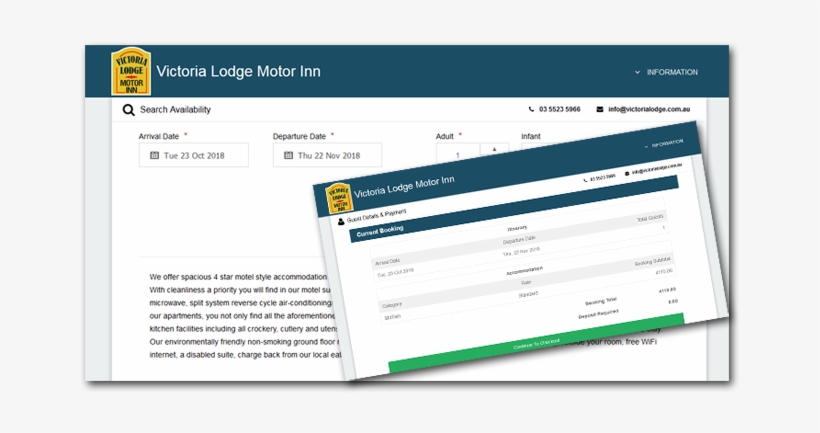Open the info@victorialodge.com.au email link in back window
Image resolution: width=820 pixels, height=433 pixels.
[x=649, y=109]
